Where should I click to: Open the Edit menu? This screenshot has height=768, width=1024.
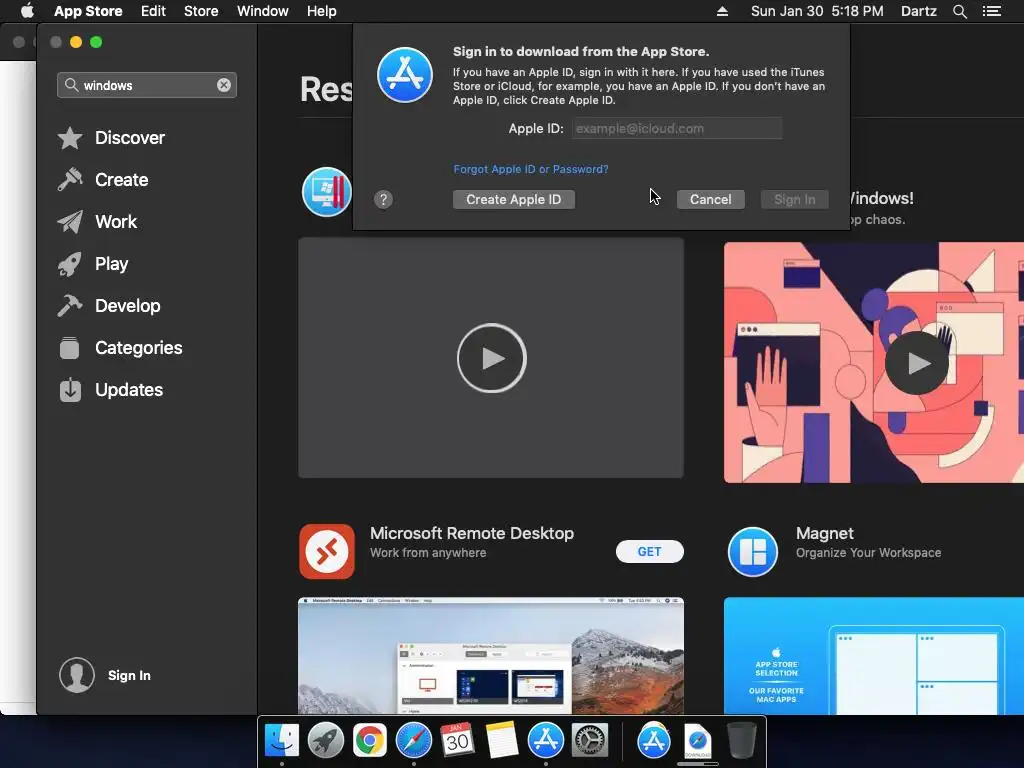(153, 11)
